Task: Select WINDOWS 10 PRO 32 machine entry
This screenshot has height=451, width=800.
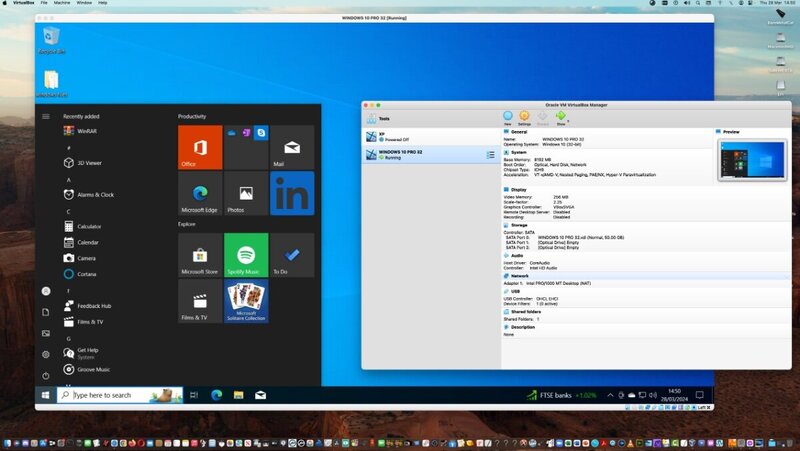Action: tap(431, 155)
